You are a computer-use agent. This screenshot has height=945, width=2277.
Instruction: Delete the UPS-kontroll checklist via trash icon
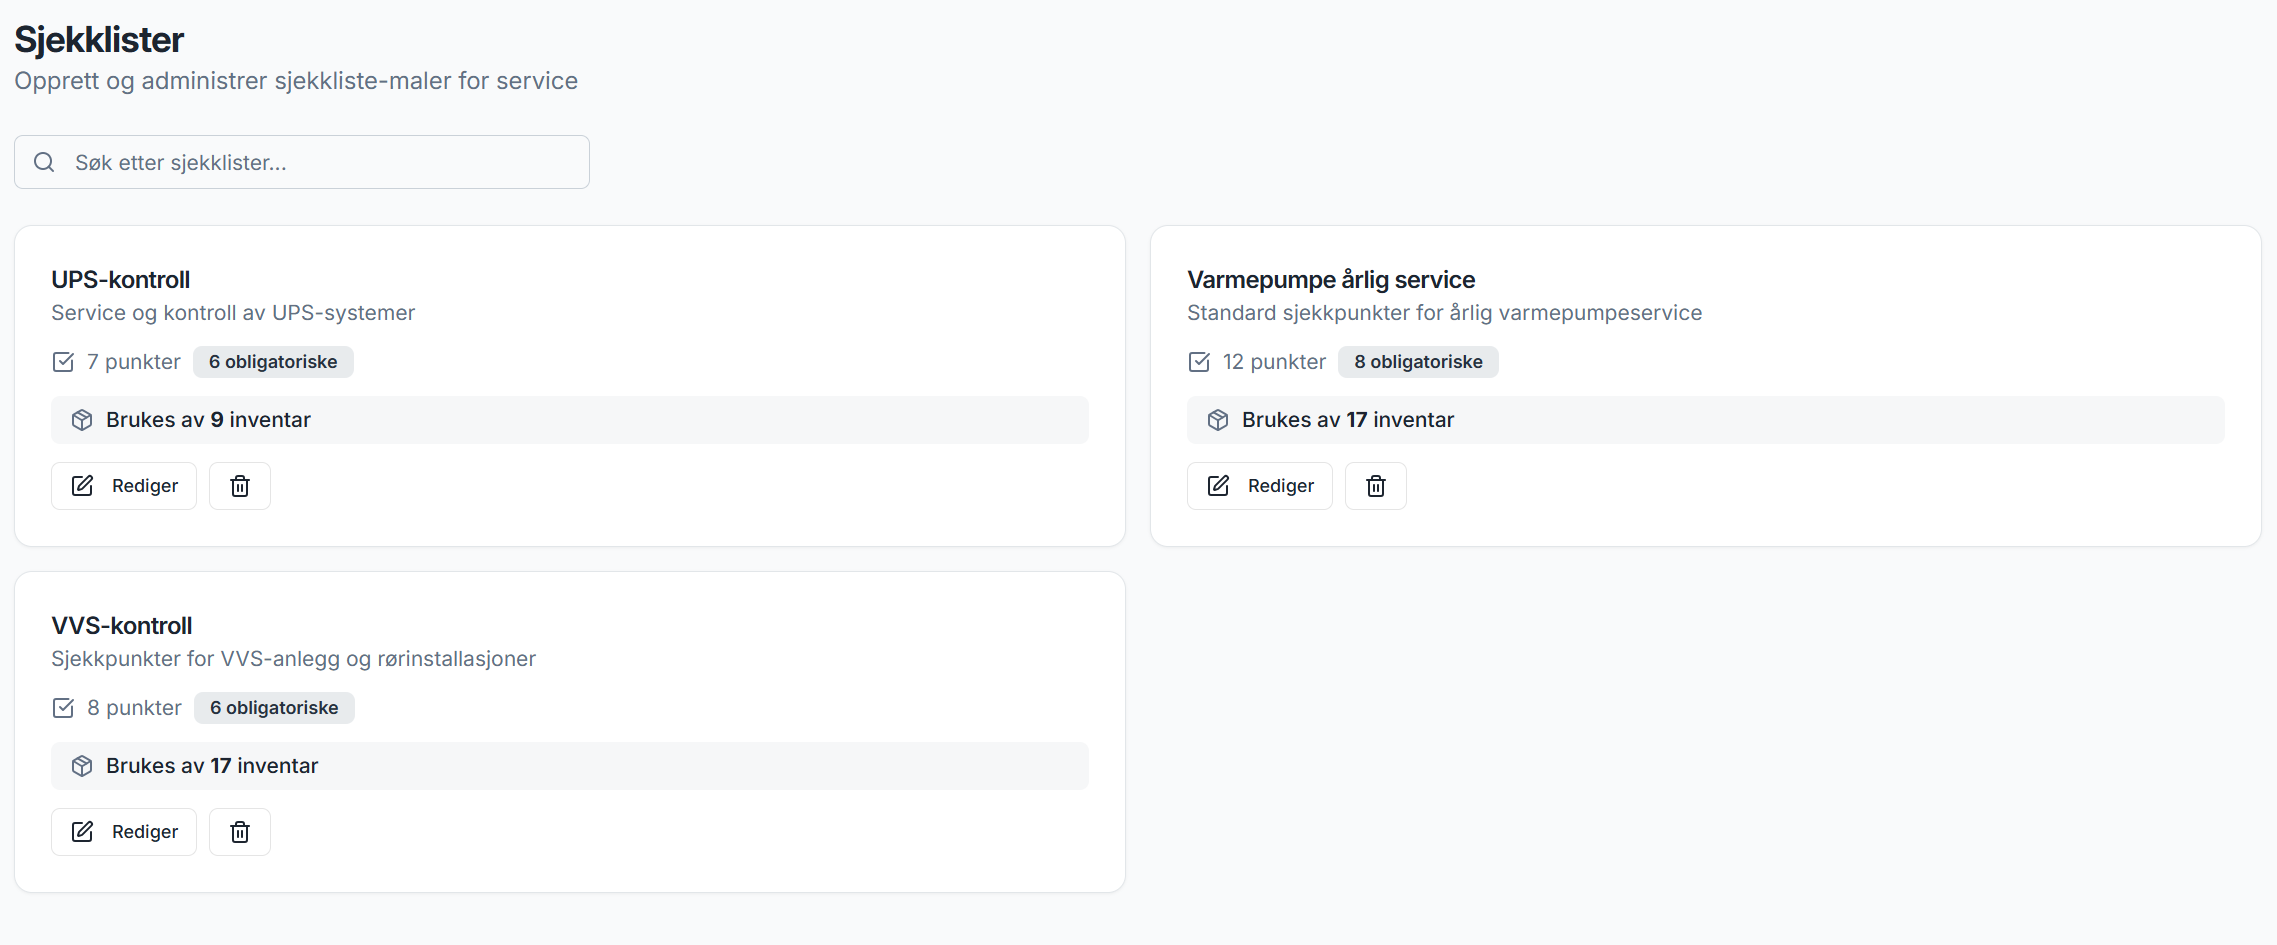(240, 486)
